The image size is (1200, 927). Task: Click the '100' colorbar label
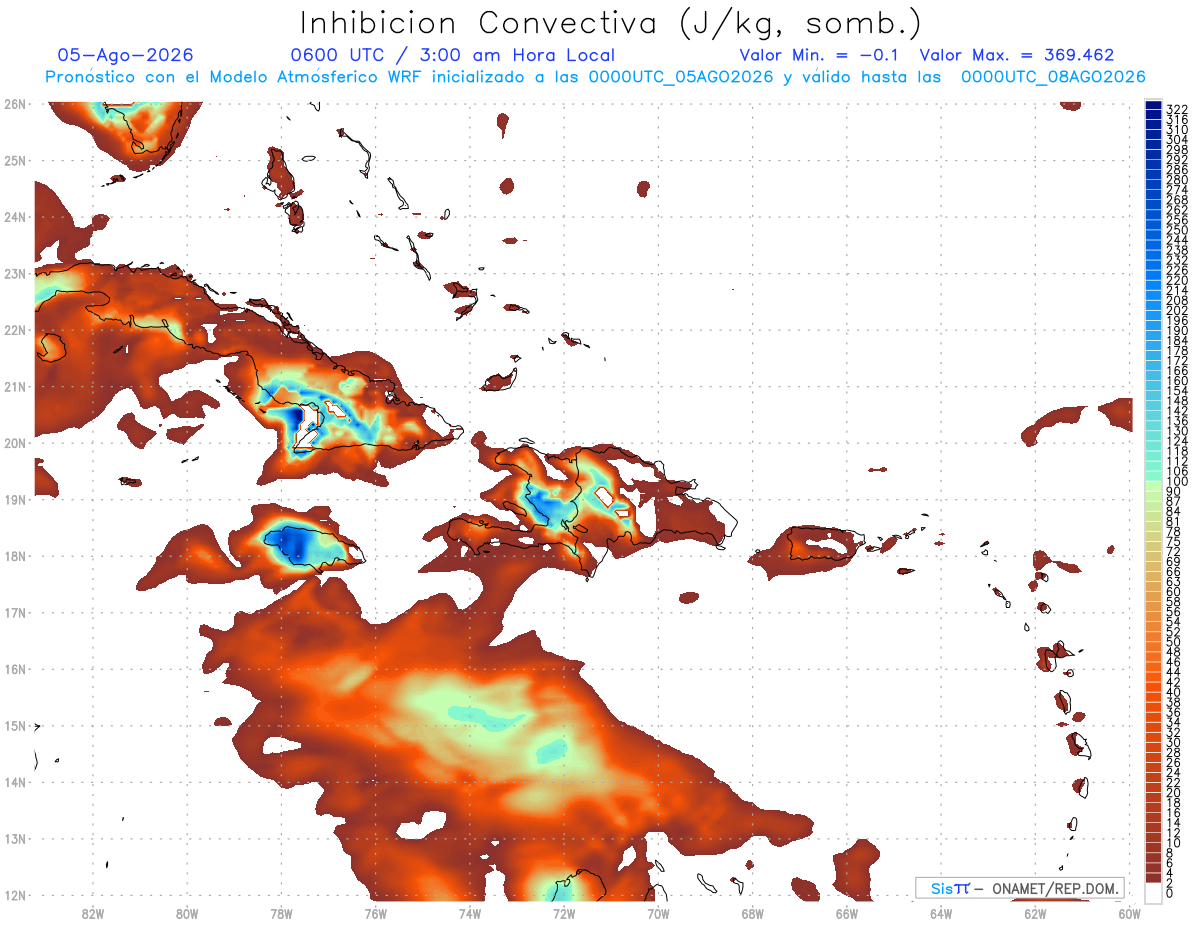click(1176, 482)
